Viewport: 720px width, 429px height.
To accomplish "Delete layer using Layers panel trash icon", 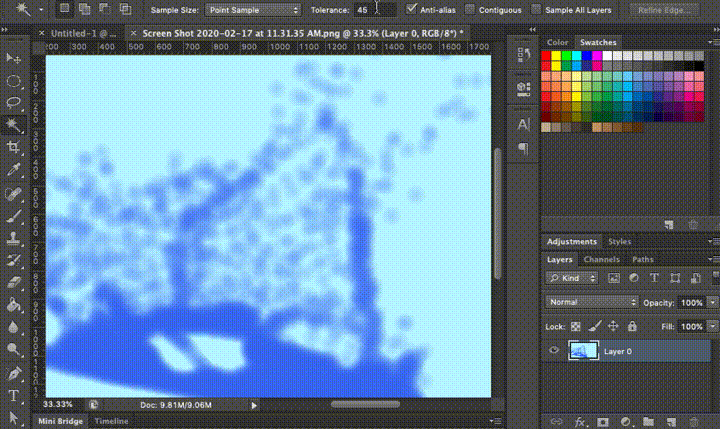I will click(x=693, y=422).
